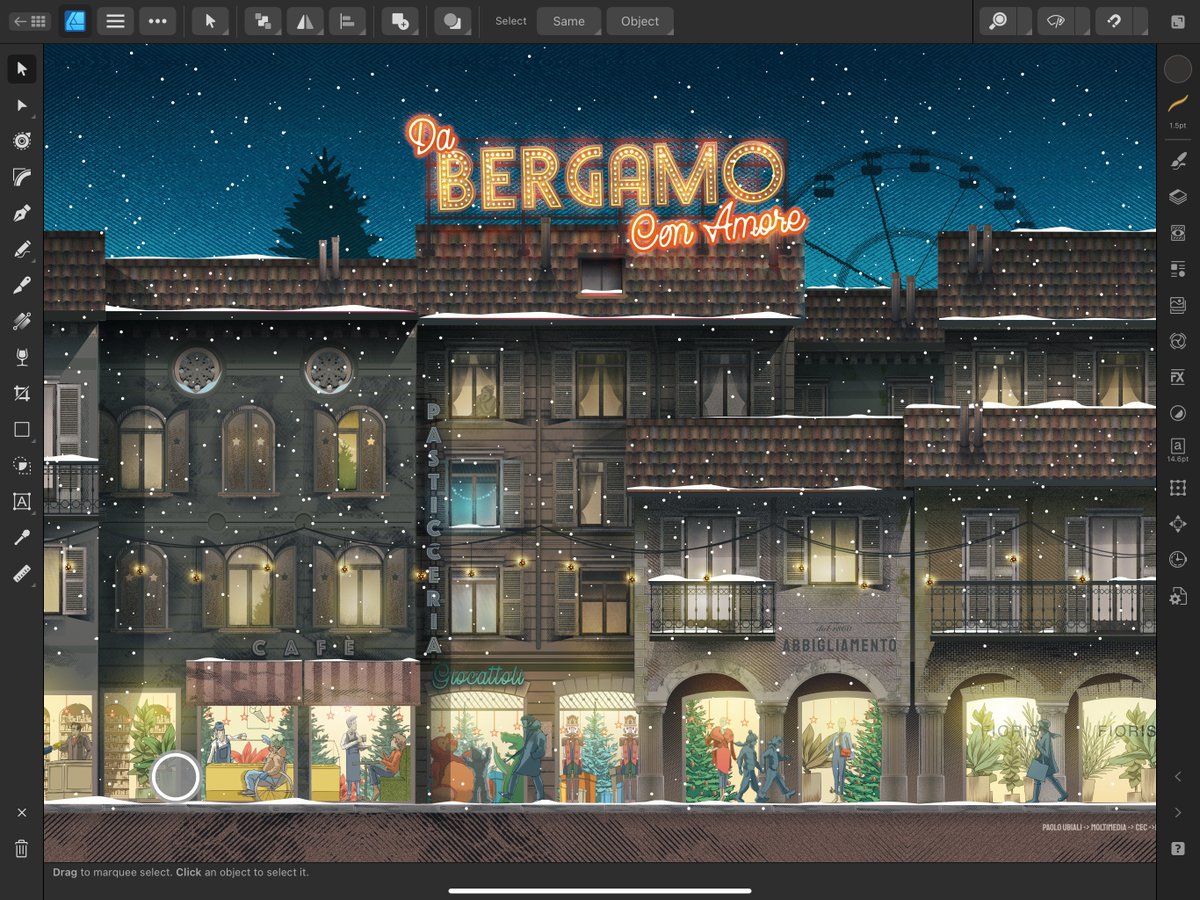Select the dashed-circle shape builder tool
This screenshot has height=900, width=1200.
pos(21,466)
